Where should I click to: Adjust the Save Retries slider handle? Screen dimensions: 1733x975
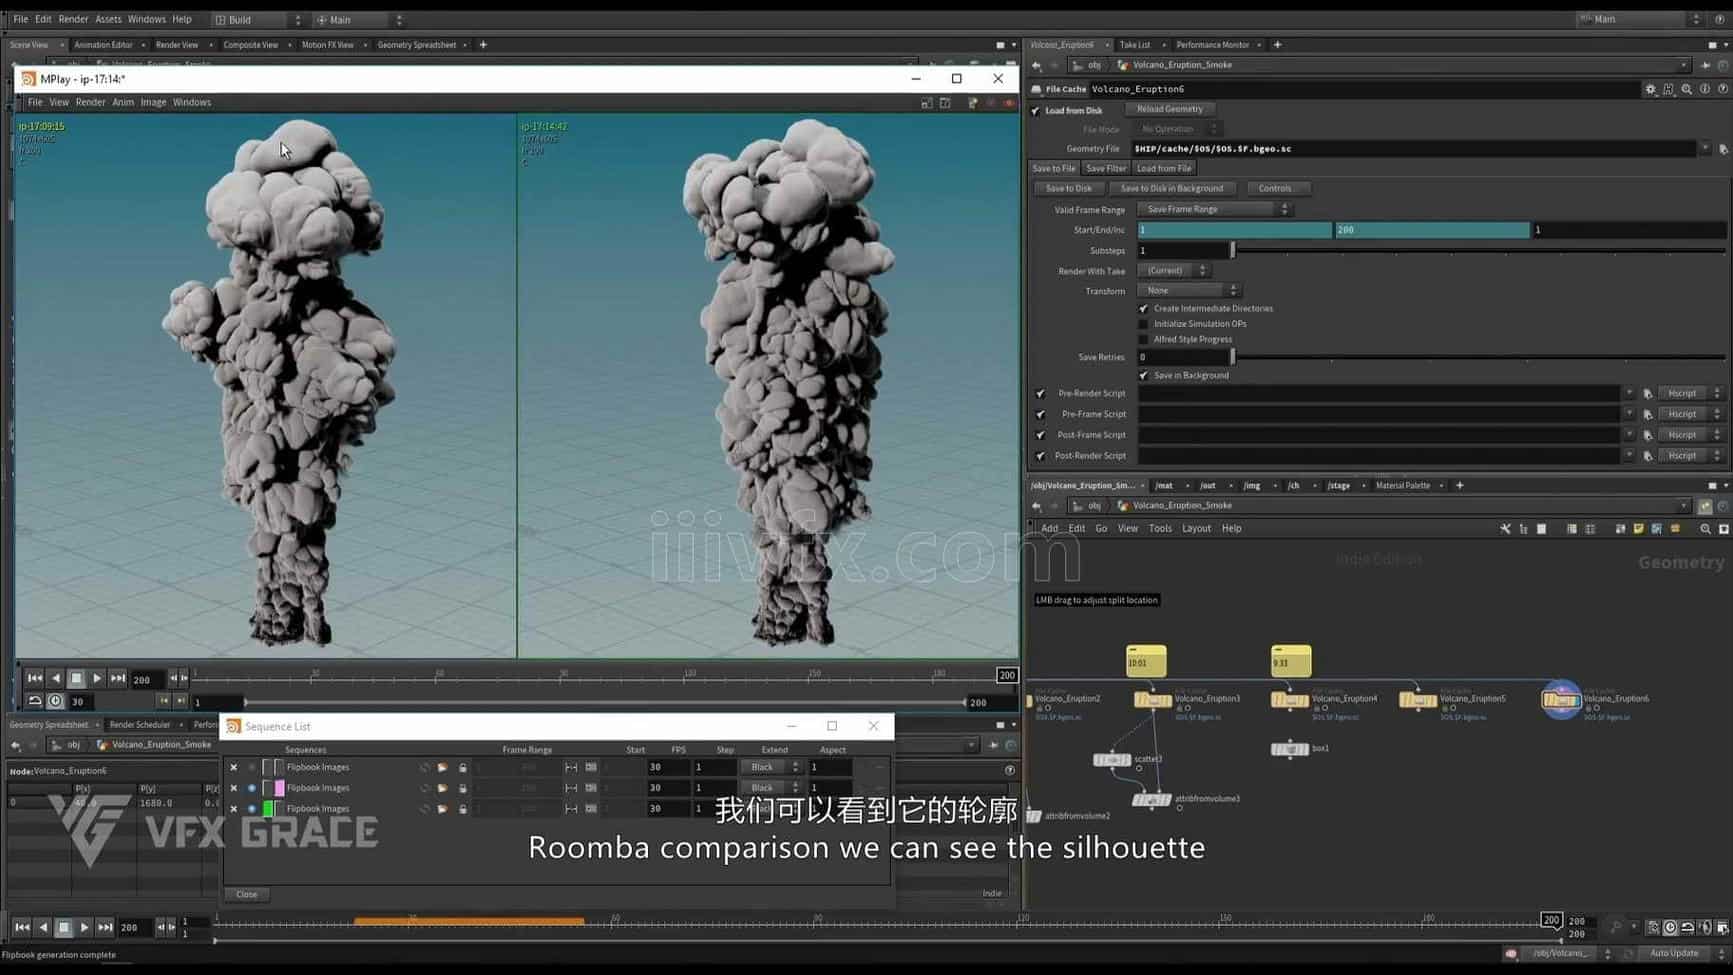pos(1233,357)
